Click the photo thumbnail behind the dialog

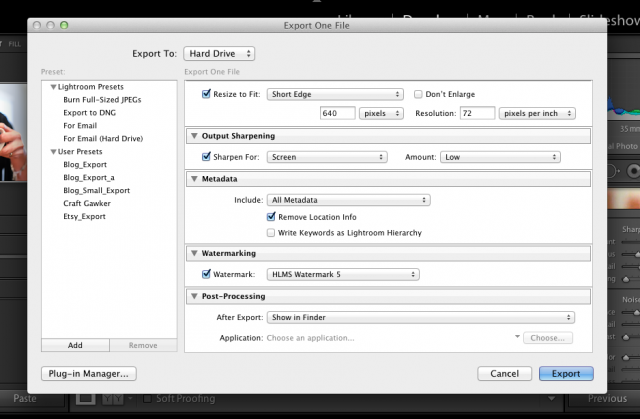click(13, 132)
